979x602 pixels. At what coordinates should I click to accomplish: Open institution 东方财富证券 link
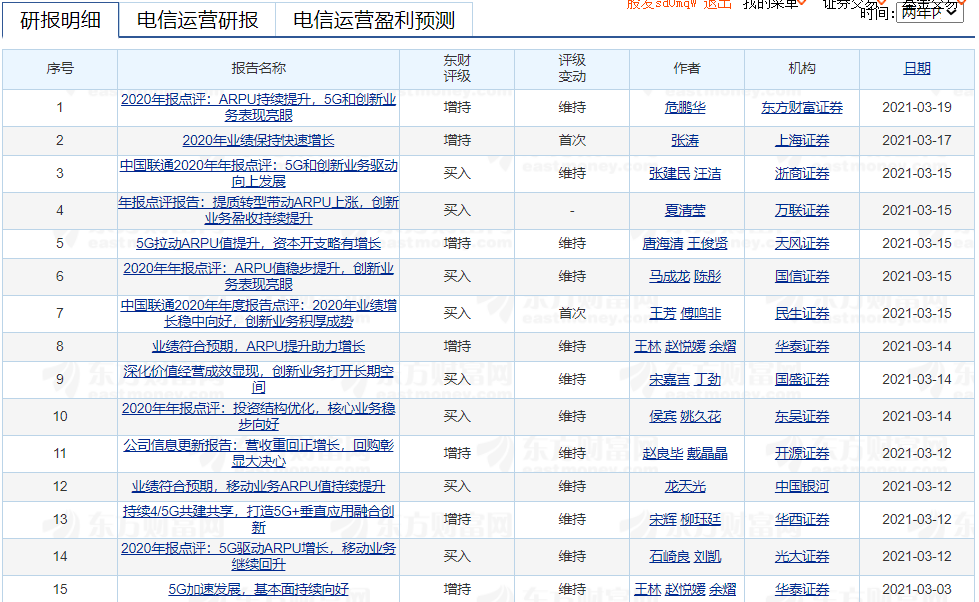coord(802,107)
